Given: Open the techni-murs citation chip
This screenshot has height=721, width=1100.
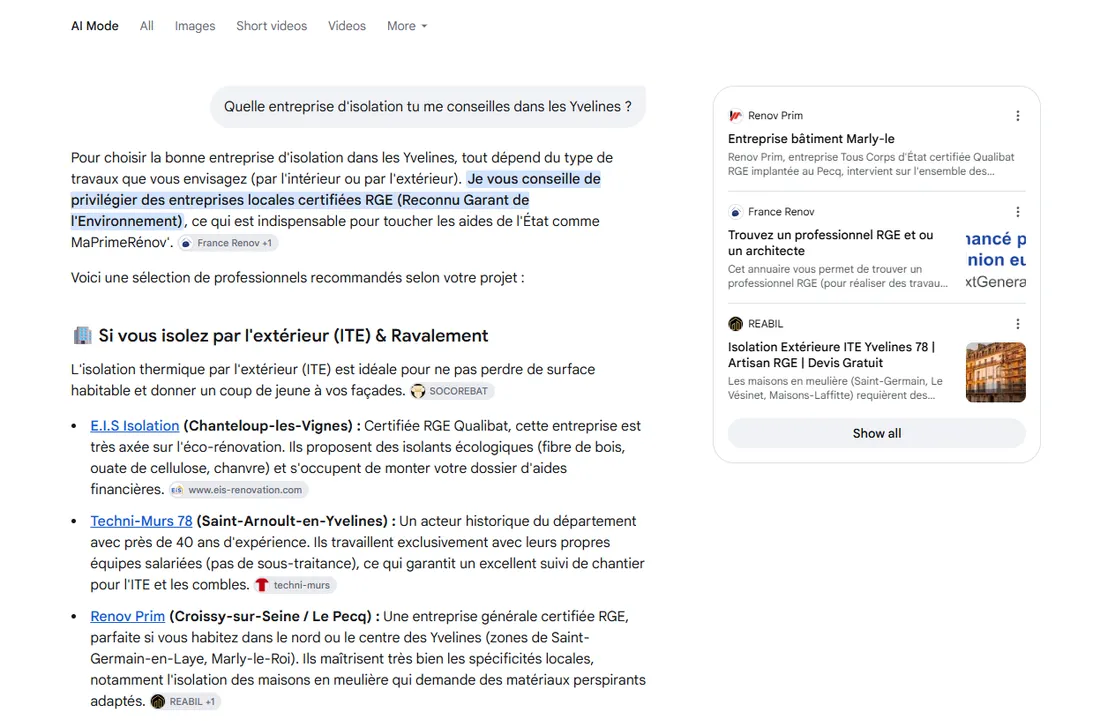Looking at the screenshot, I should click(294, 585).
